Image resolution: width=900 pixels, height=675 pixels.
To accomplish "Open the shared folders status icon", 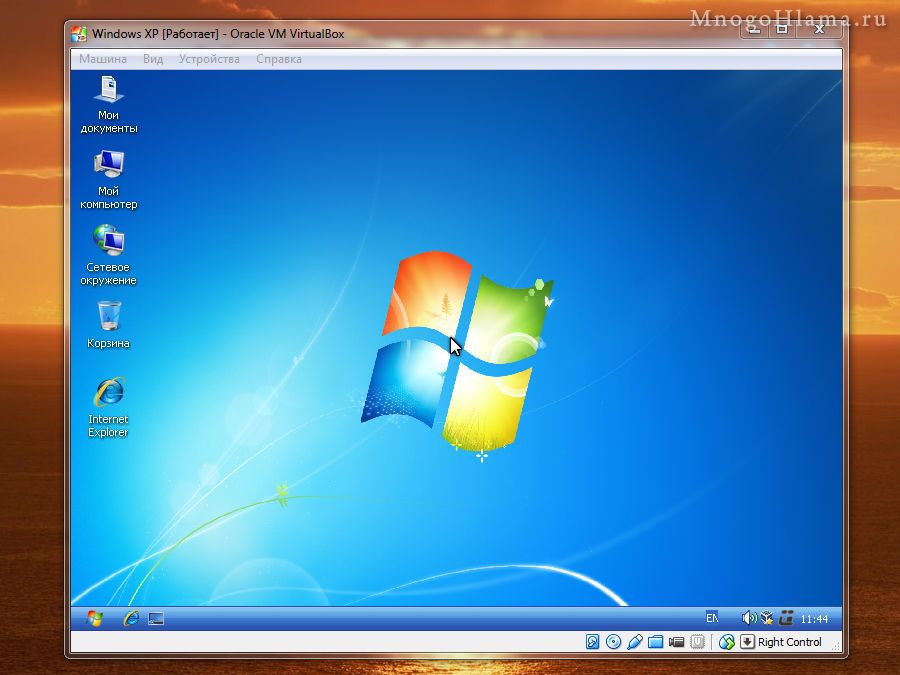I will click(x=655, y=642).
